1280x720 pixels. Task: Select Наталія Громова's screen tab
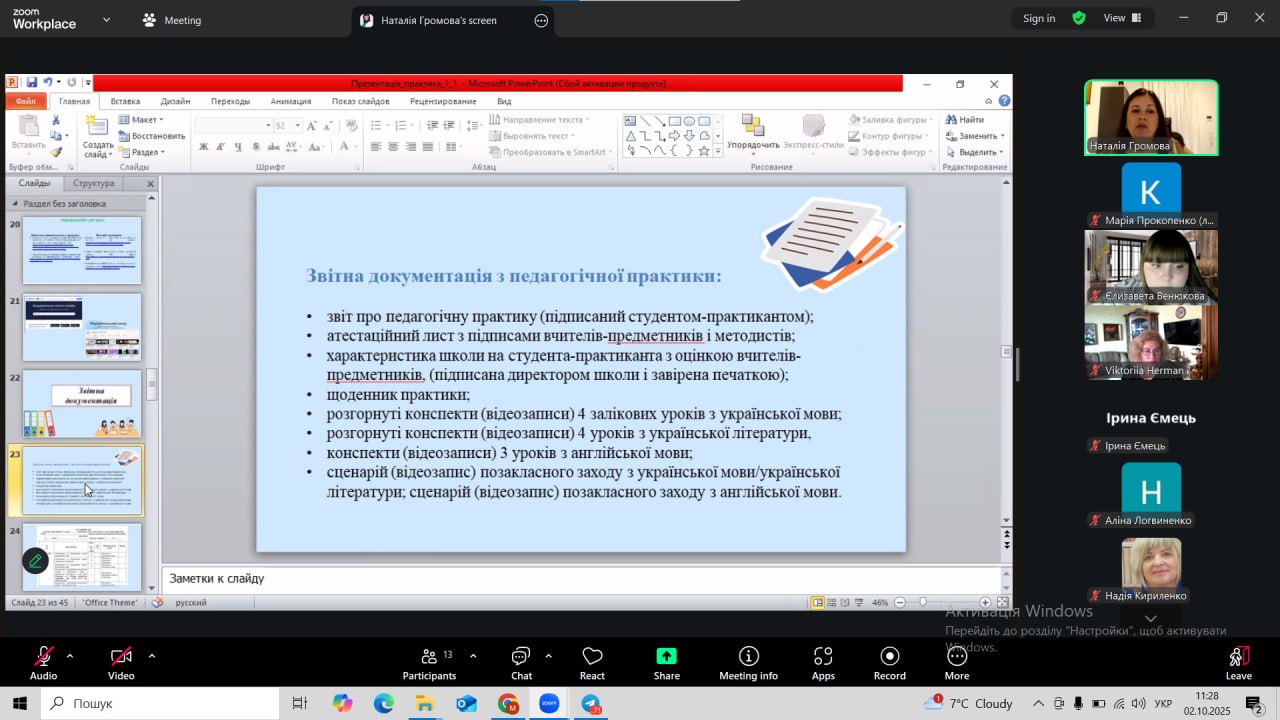pos(438,20)
